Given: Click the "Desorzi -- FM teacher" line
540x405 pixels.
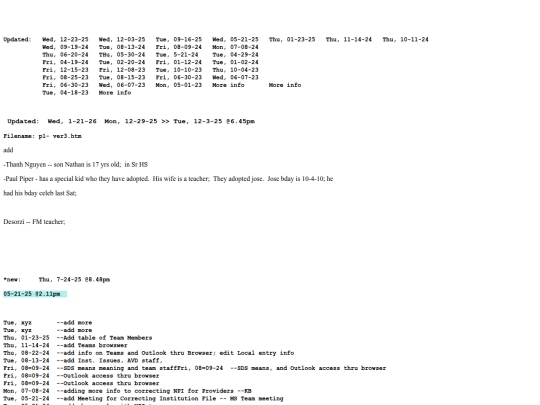Looking at the screenshot, I should click(x=34, y=221).
